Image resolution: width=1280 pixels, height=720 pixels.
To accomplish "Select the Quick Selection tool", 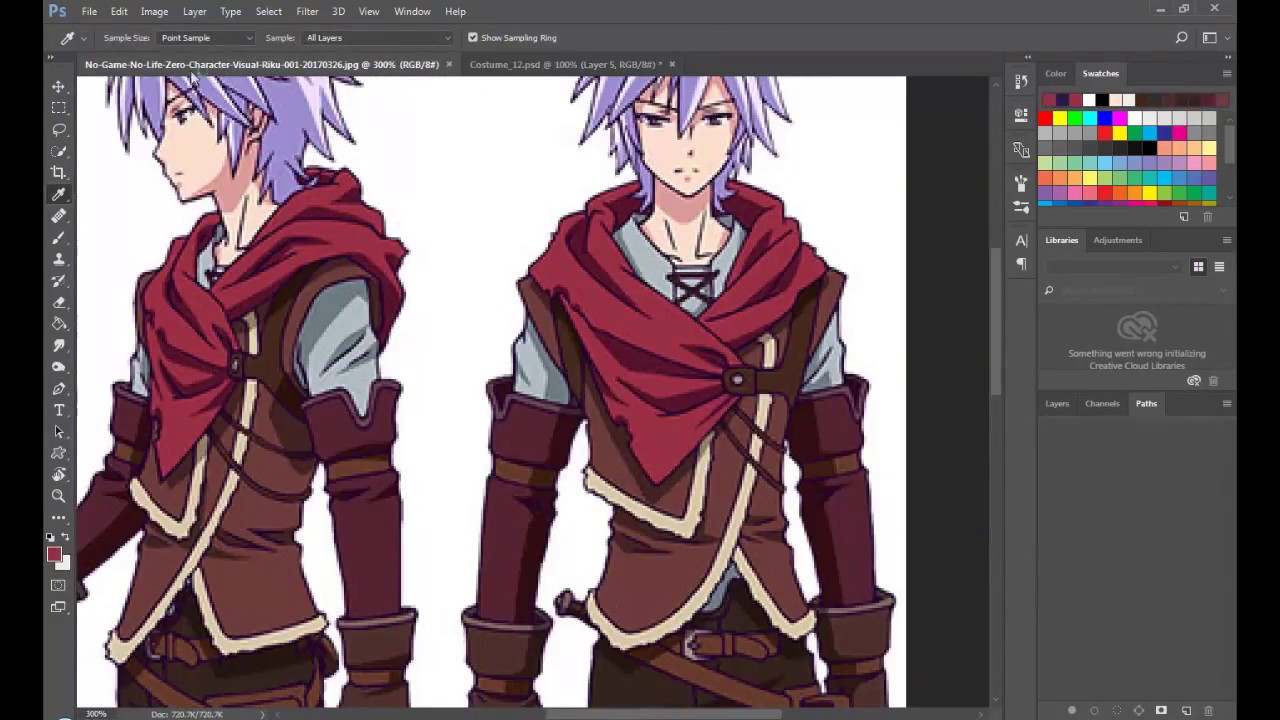I will click(59, 152).
